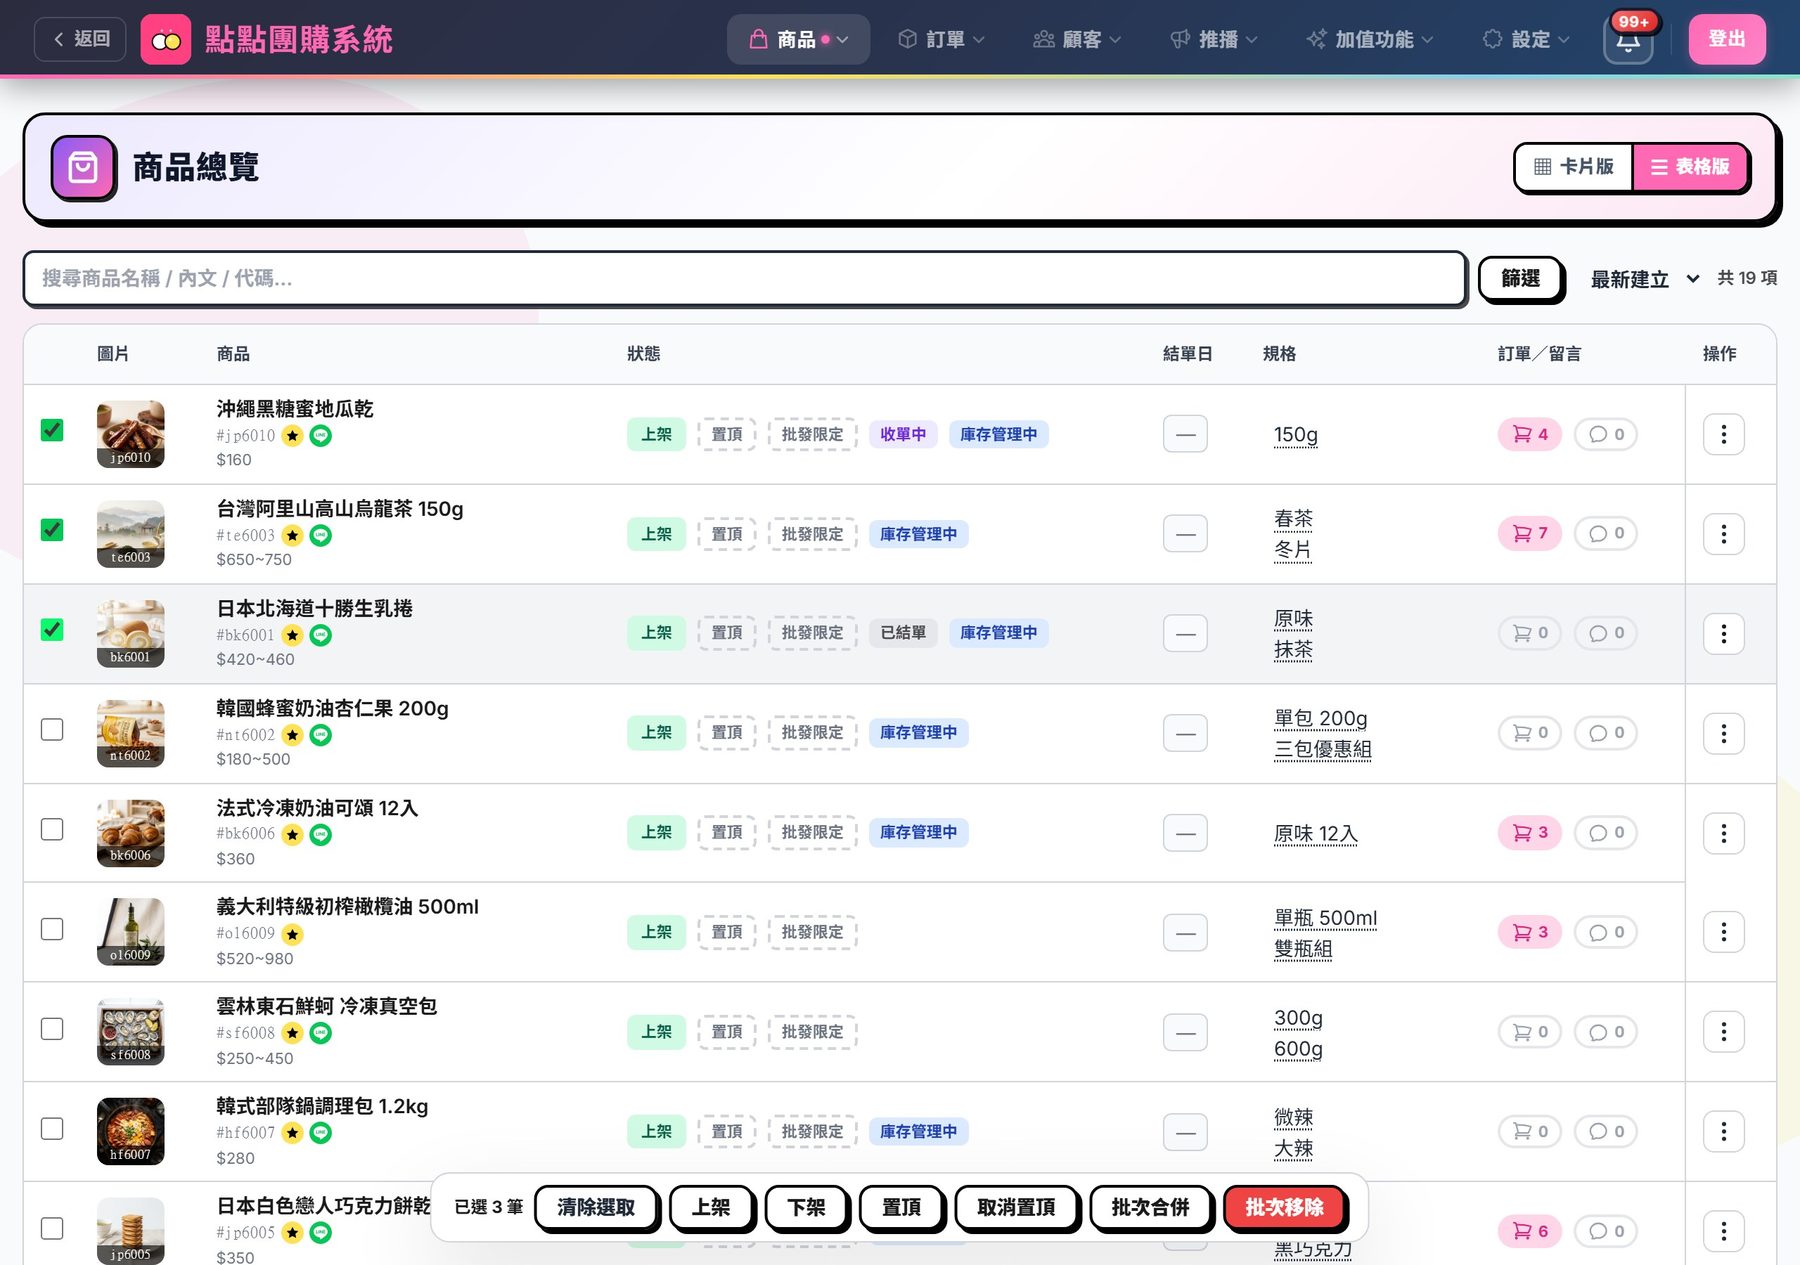The image size is (1800, 1265).
Task: Click the product search input field
Action: pyautogui.click(x=744, y=279)
